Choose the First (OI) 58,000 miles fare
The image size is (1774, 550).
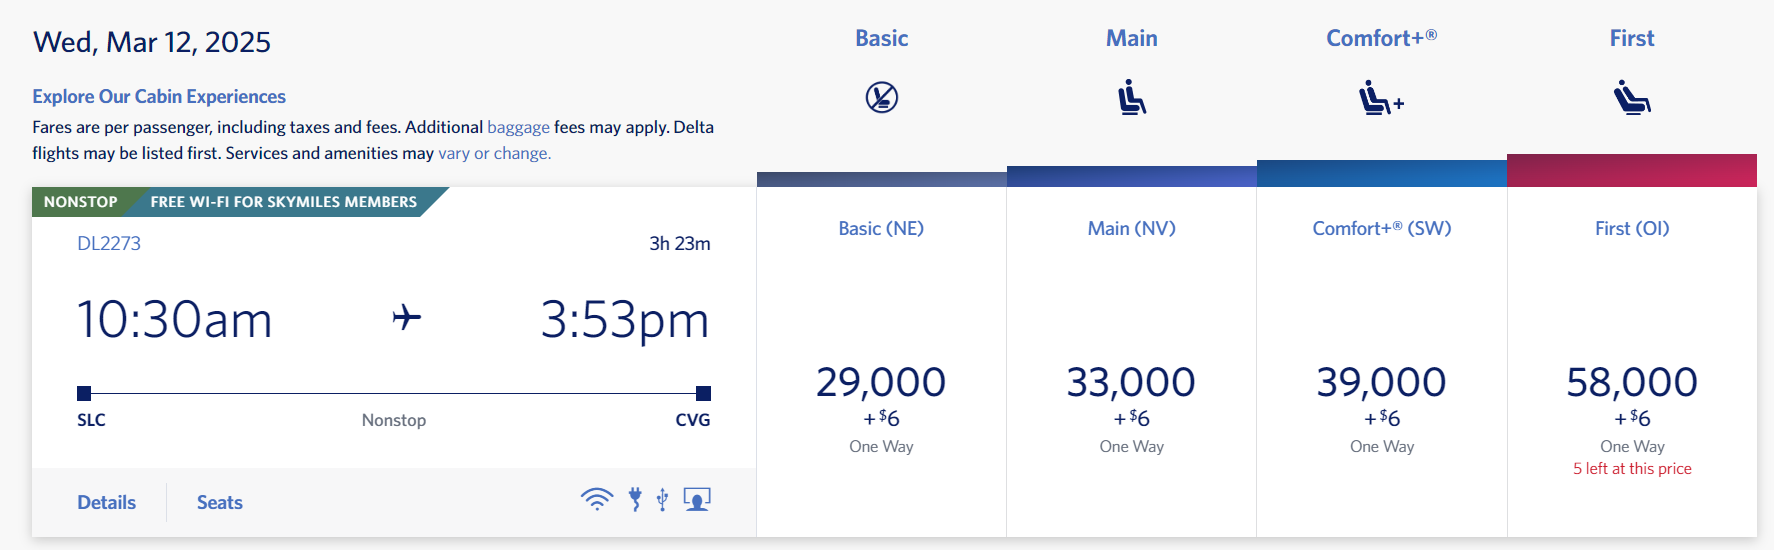1631,382
